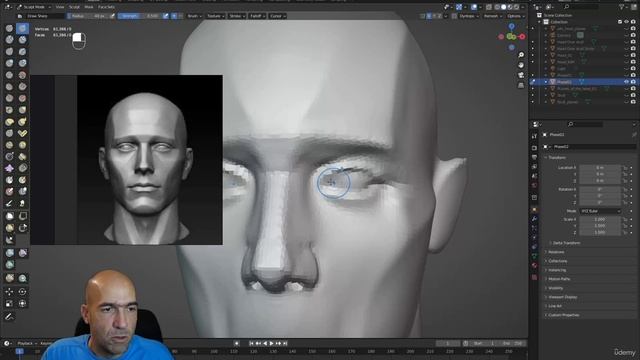
Task: Select the Clay brush tool
Action: coord(9,40)
